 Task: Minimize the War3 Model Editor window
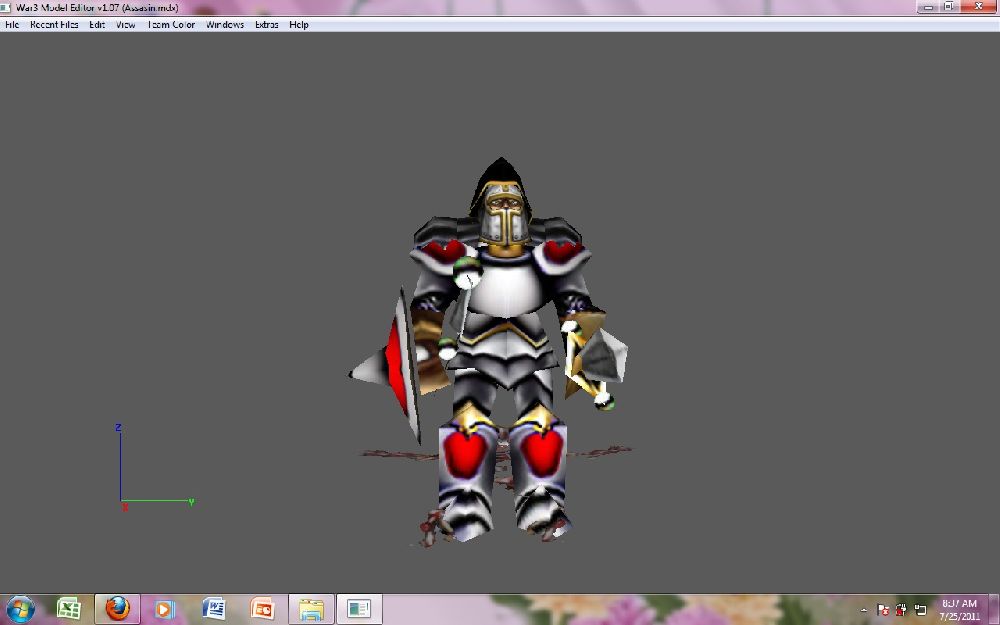coord(929,7)
